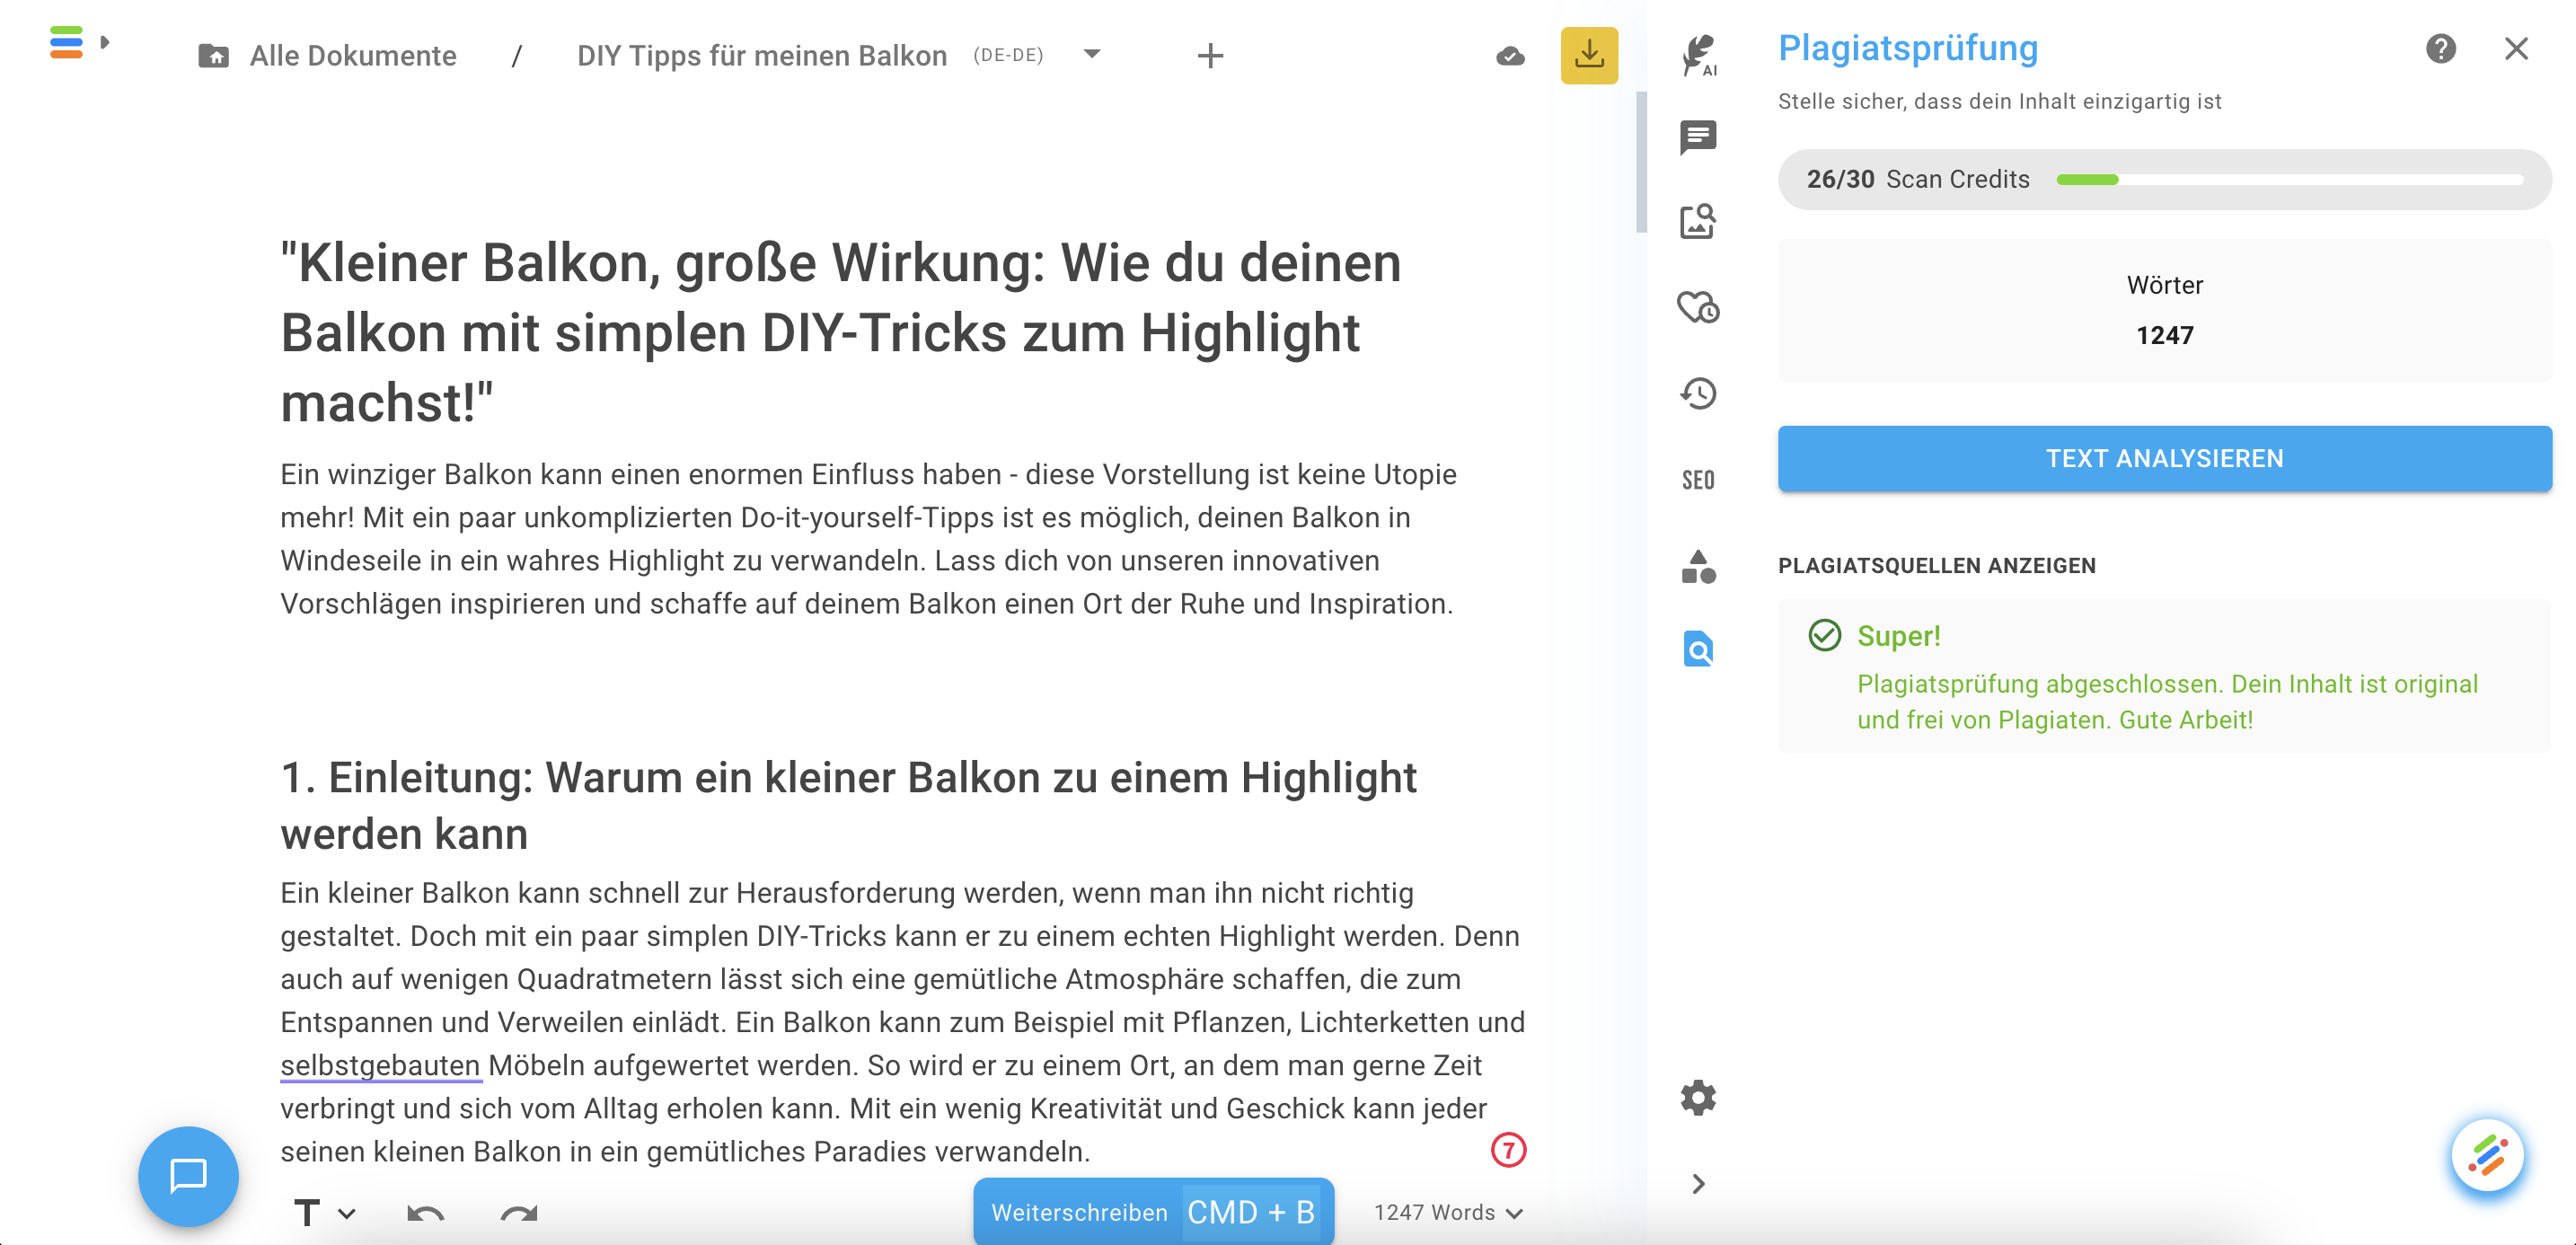Open the favorites heart-clock icon
2576x1245 pixels.
pos(1698,307)
